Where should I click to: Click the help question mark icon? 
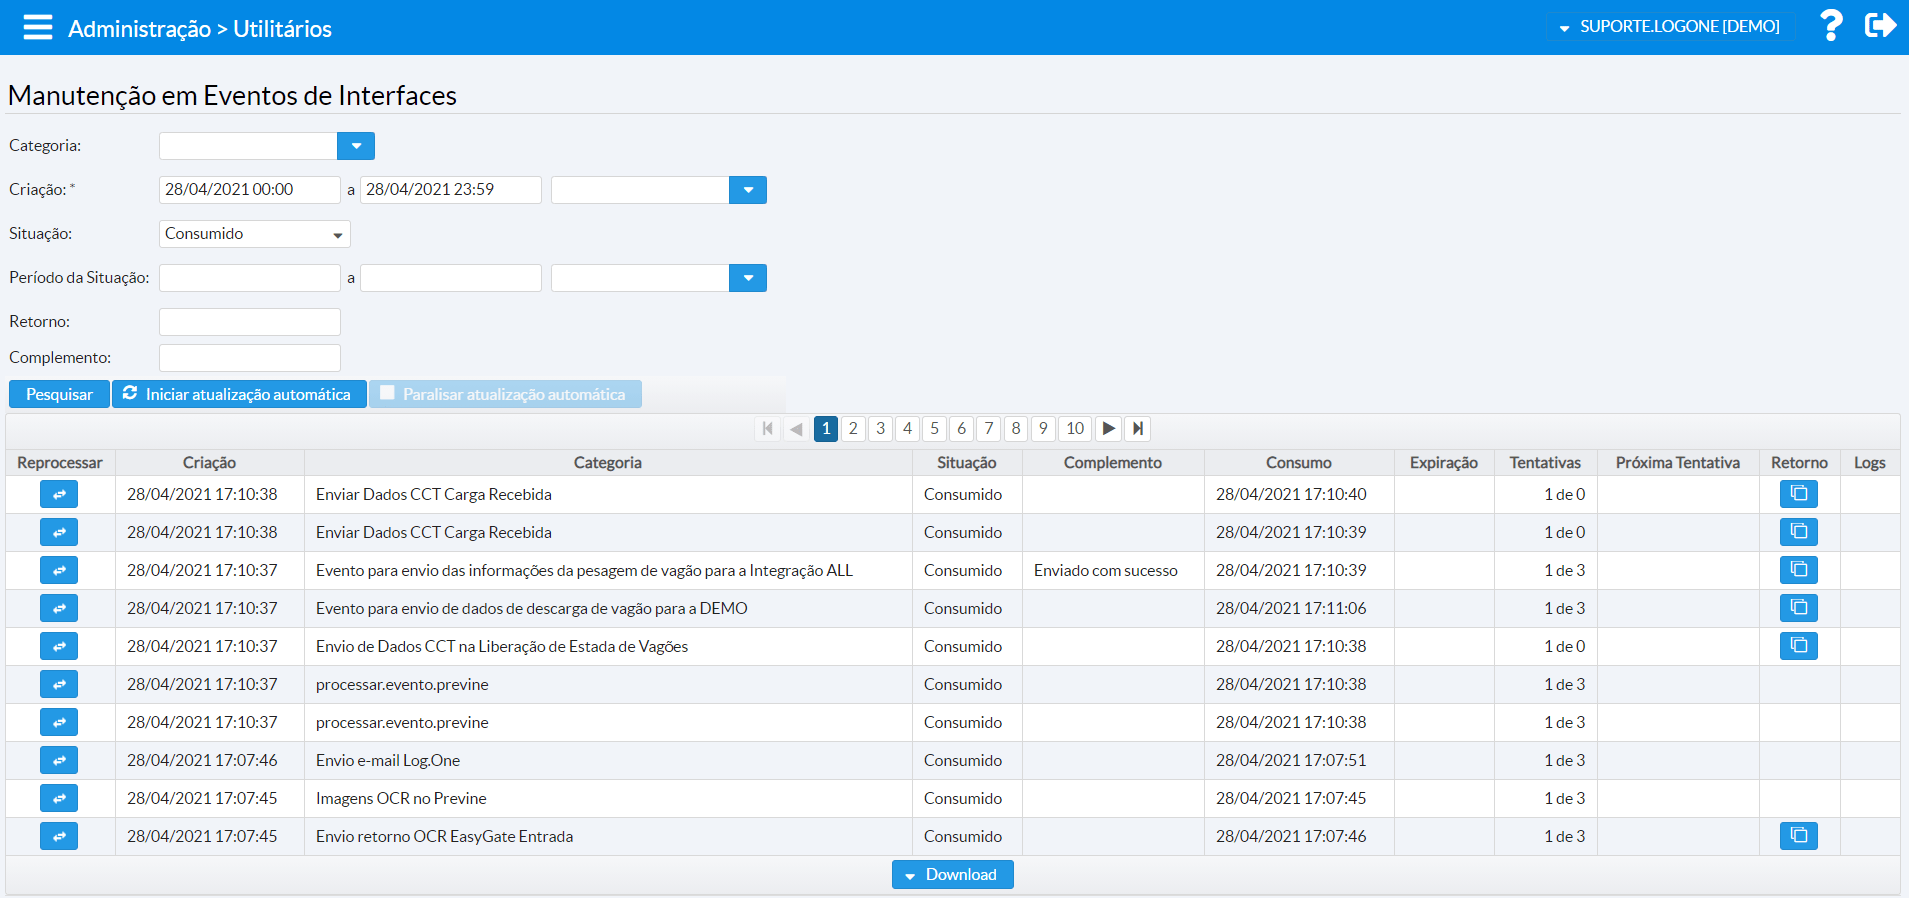[1830, 26]
